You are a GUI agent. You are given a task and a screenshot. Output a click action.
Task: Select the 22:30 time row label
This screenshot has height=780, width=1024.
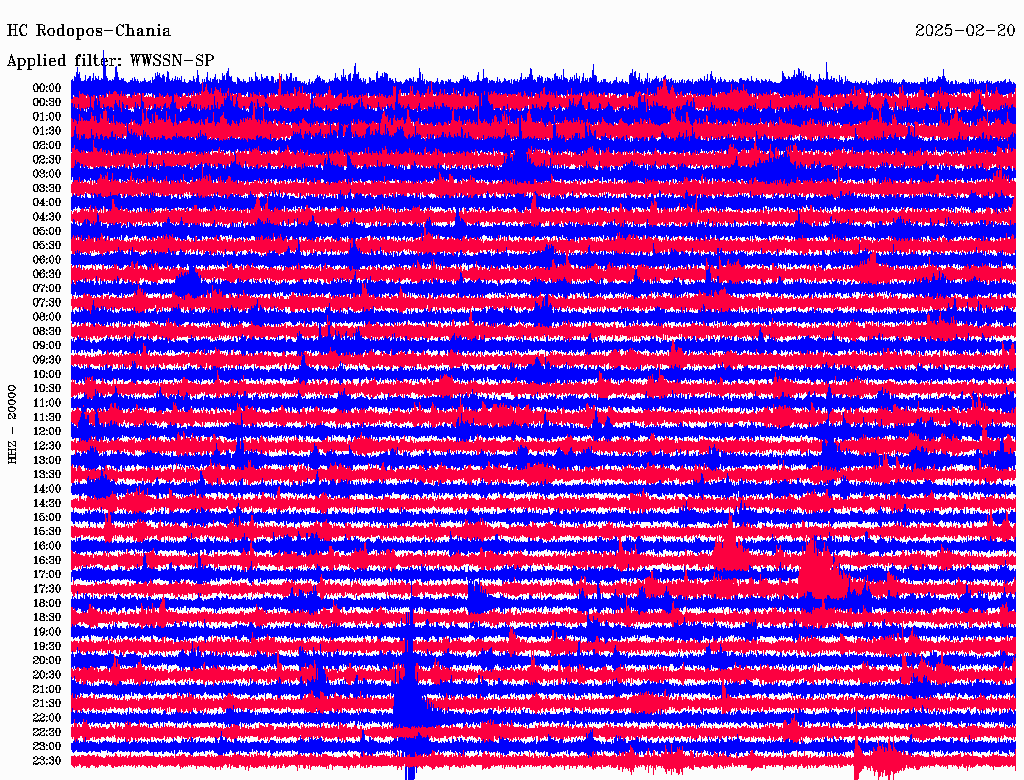[x=47, y=732]
